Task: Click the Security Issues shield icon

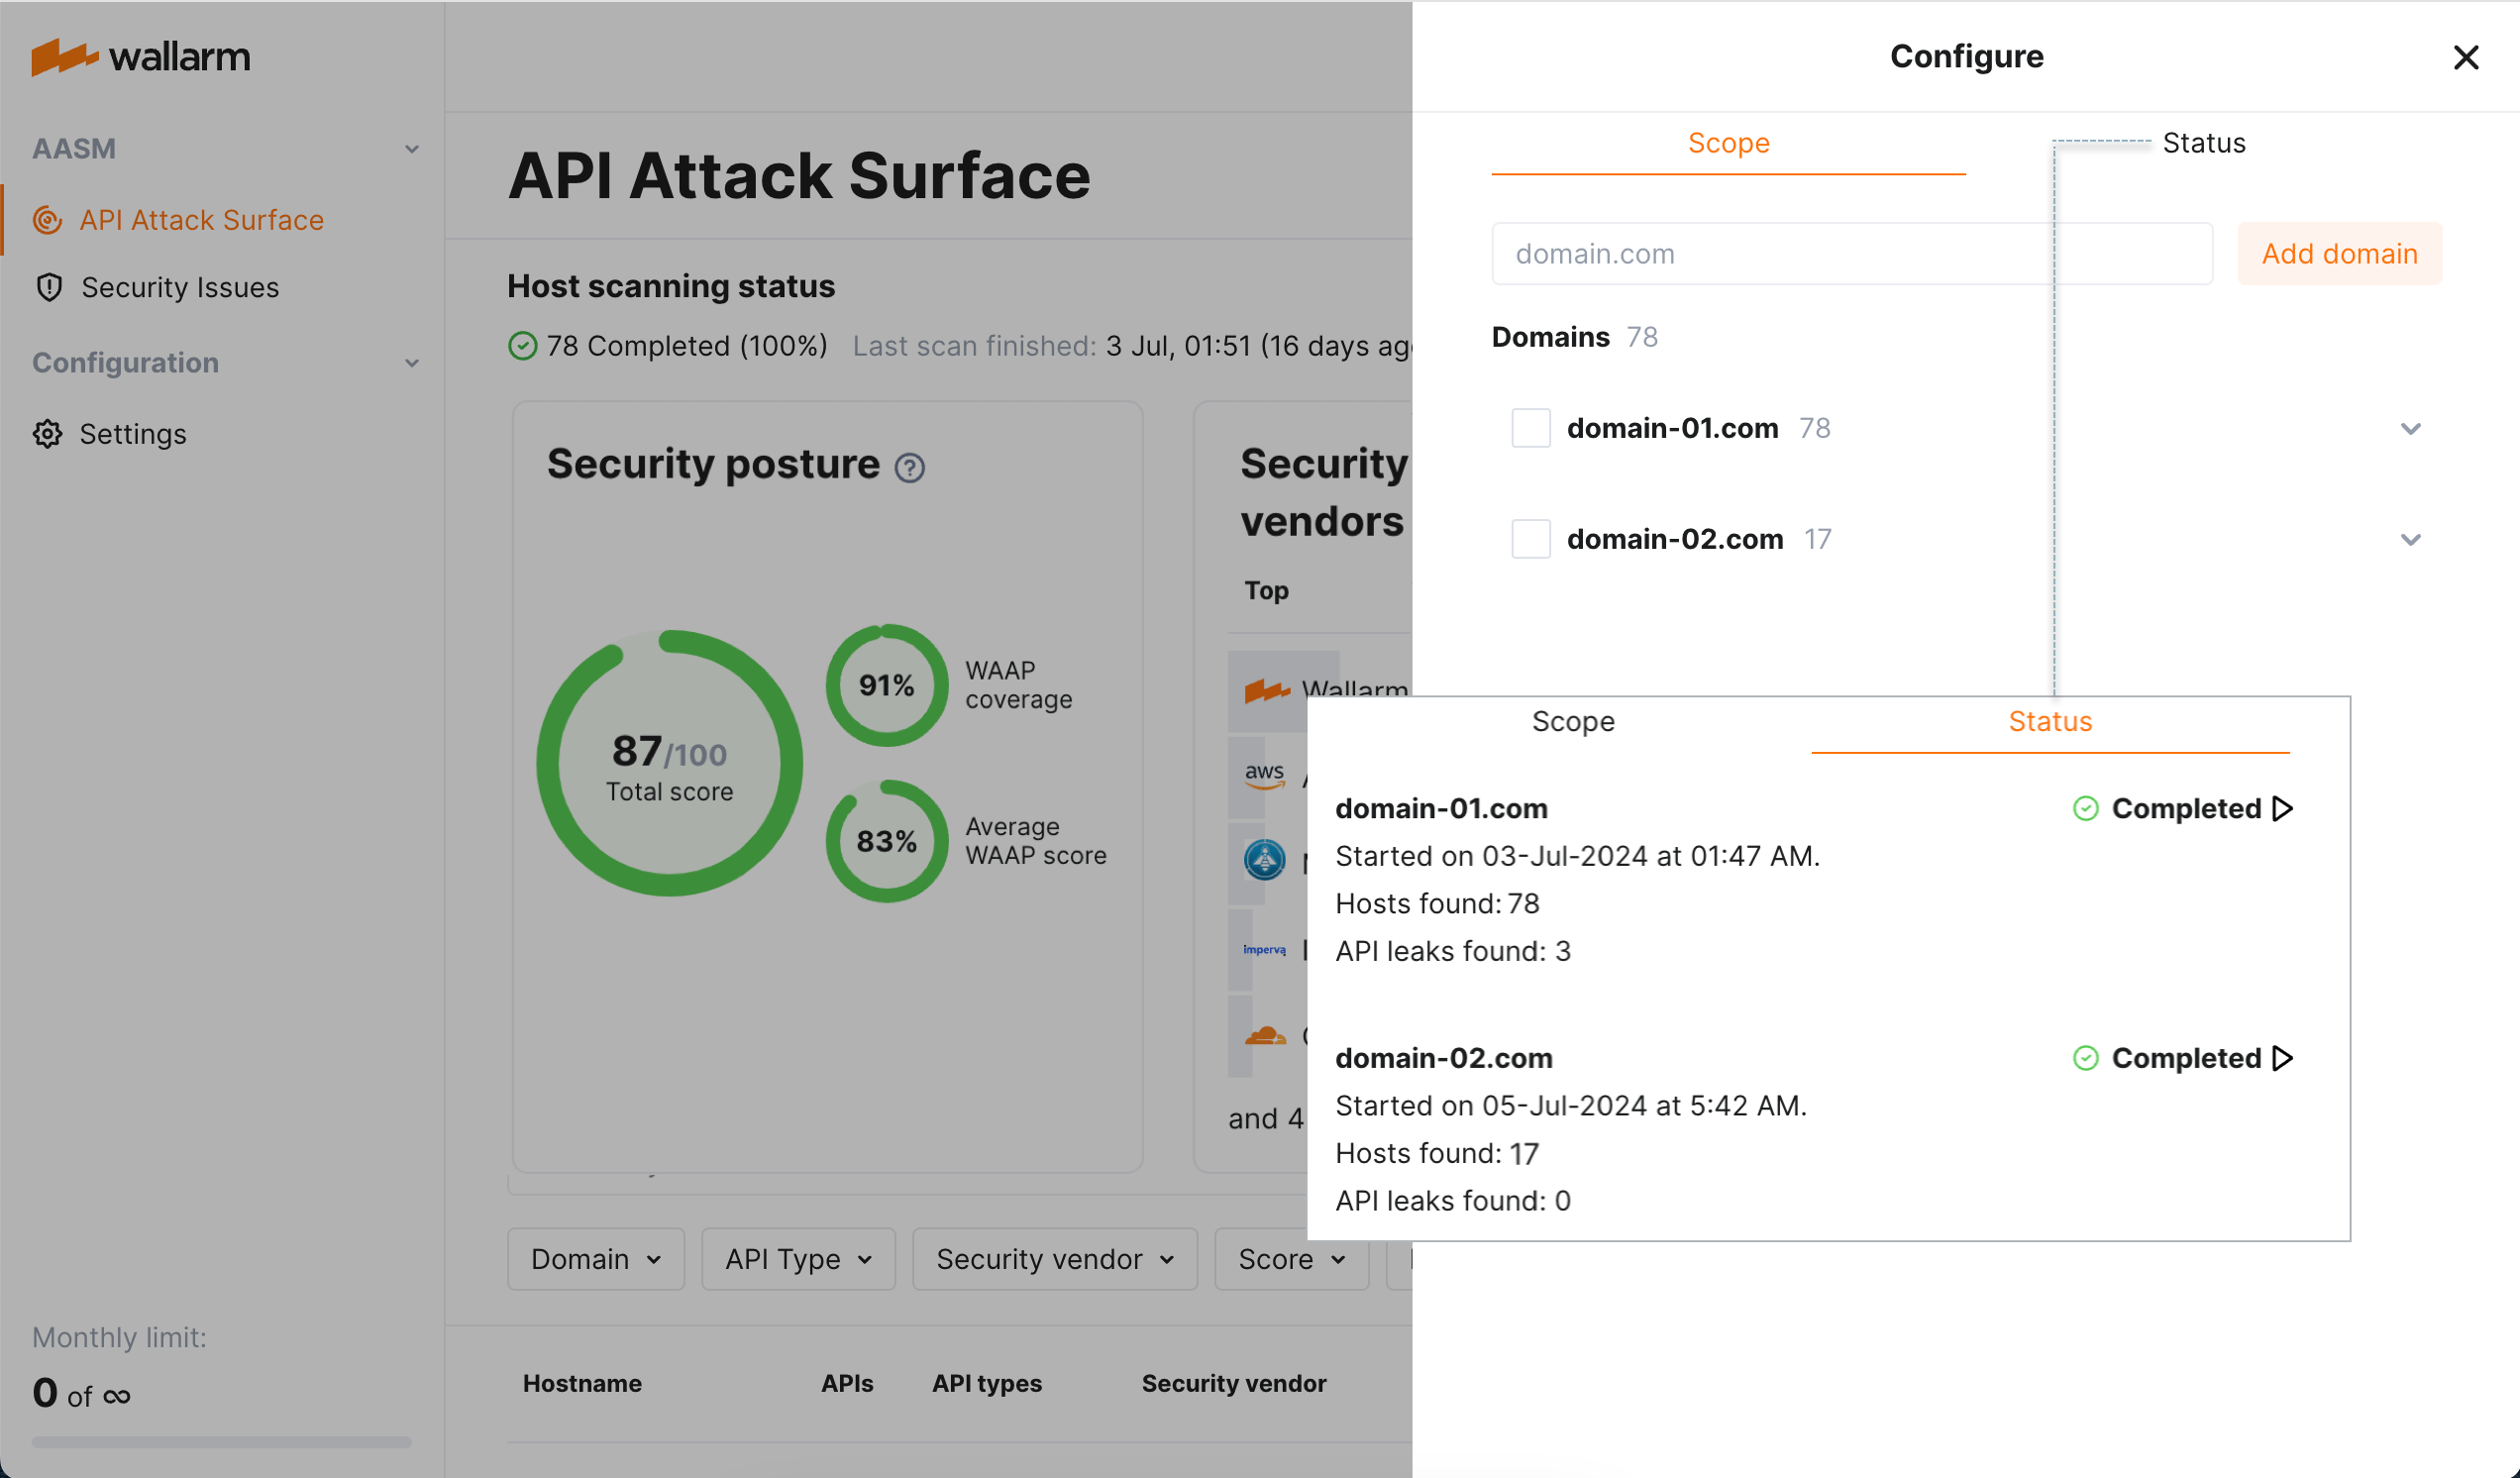Action: [49, 288]
